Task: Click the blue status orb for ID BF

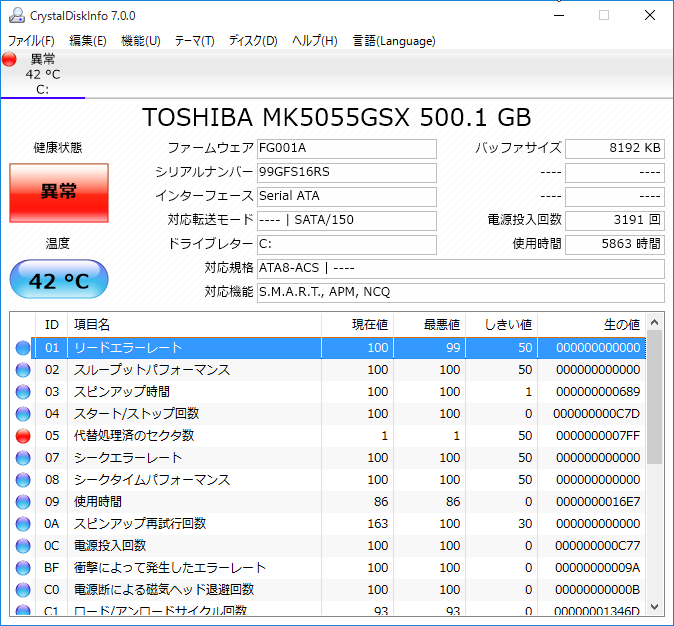Action: click(x=23, y=568)
